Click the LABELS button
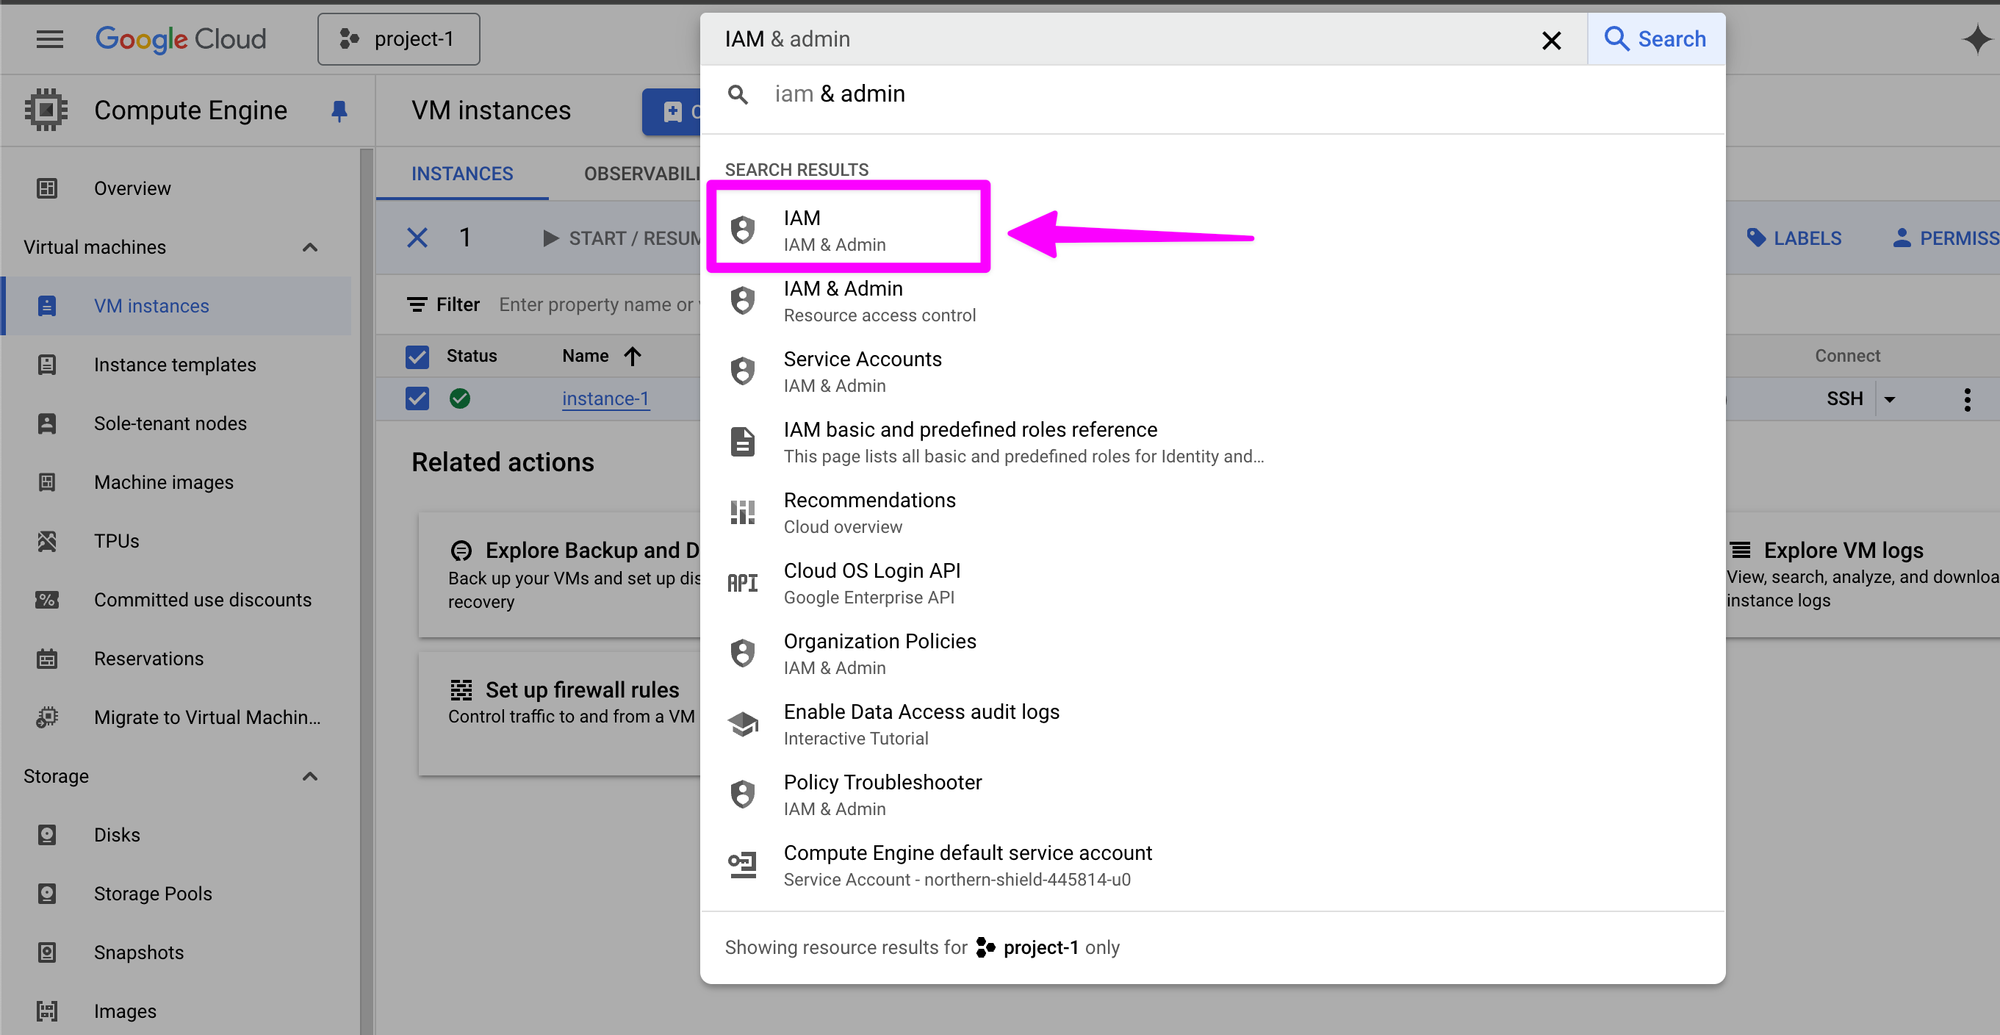Screen dimensions: 2000x1035 click(1794, 238)
